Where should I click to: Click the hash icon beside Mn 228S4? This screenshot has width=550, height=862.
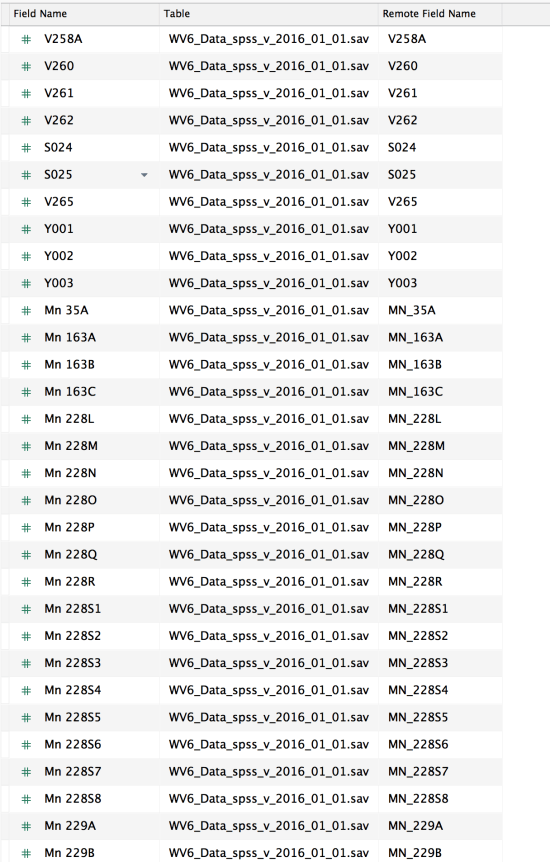coord(26,690)
